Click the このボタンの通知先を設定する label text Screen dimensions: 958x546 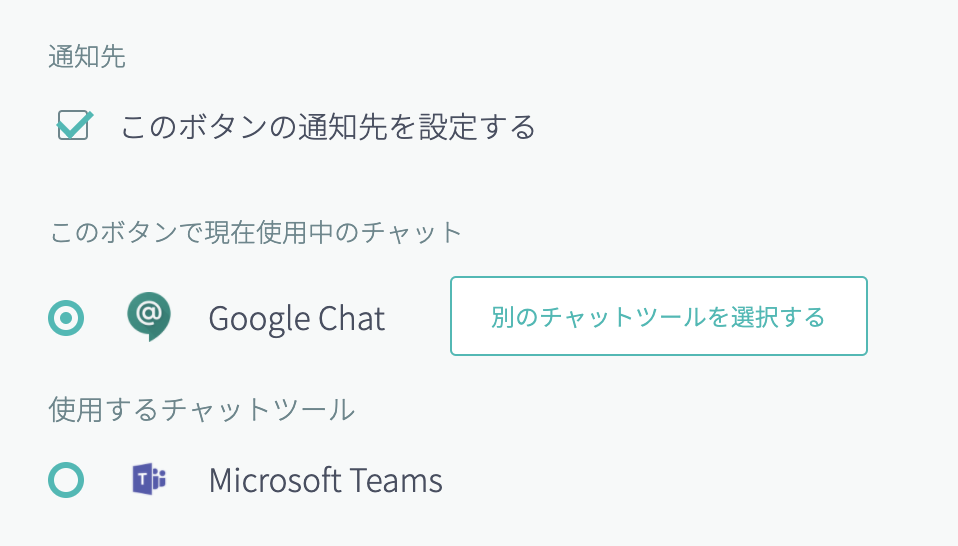pyautogui.click(x=328, y=127)
